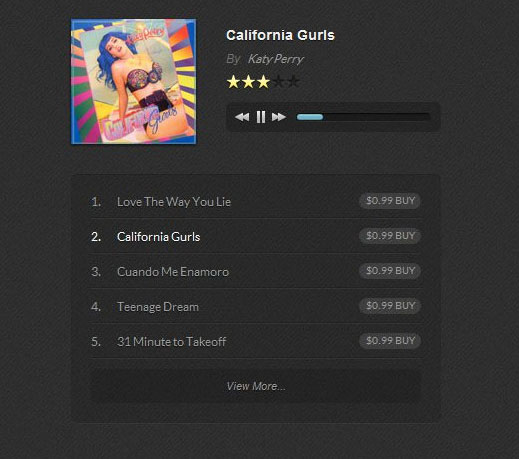
Task: Buy Teenage Dream for $0.99
Action: (390, 306)
